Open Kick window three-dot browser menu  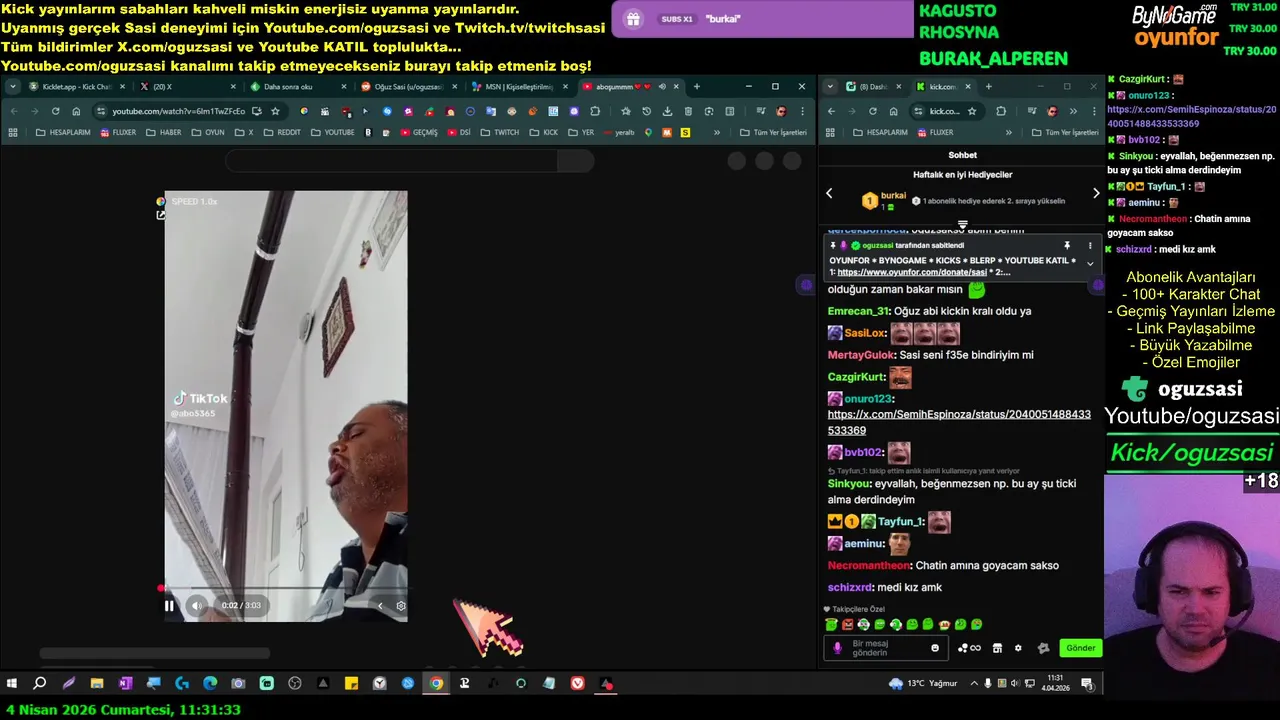pos(1093,111)
